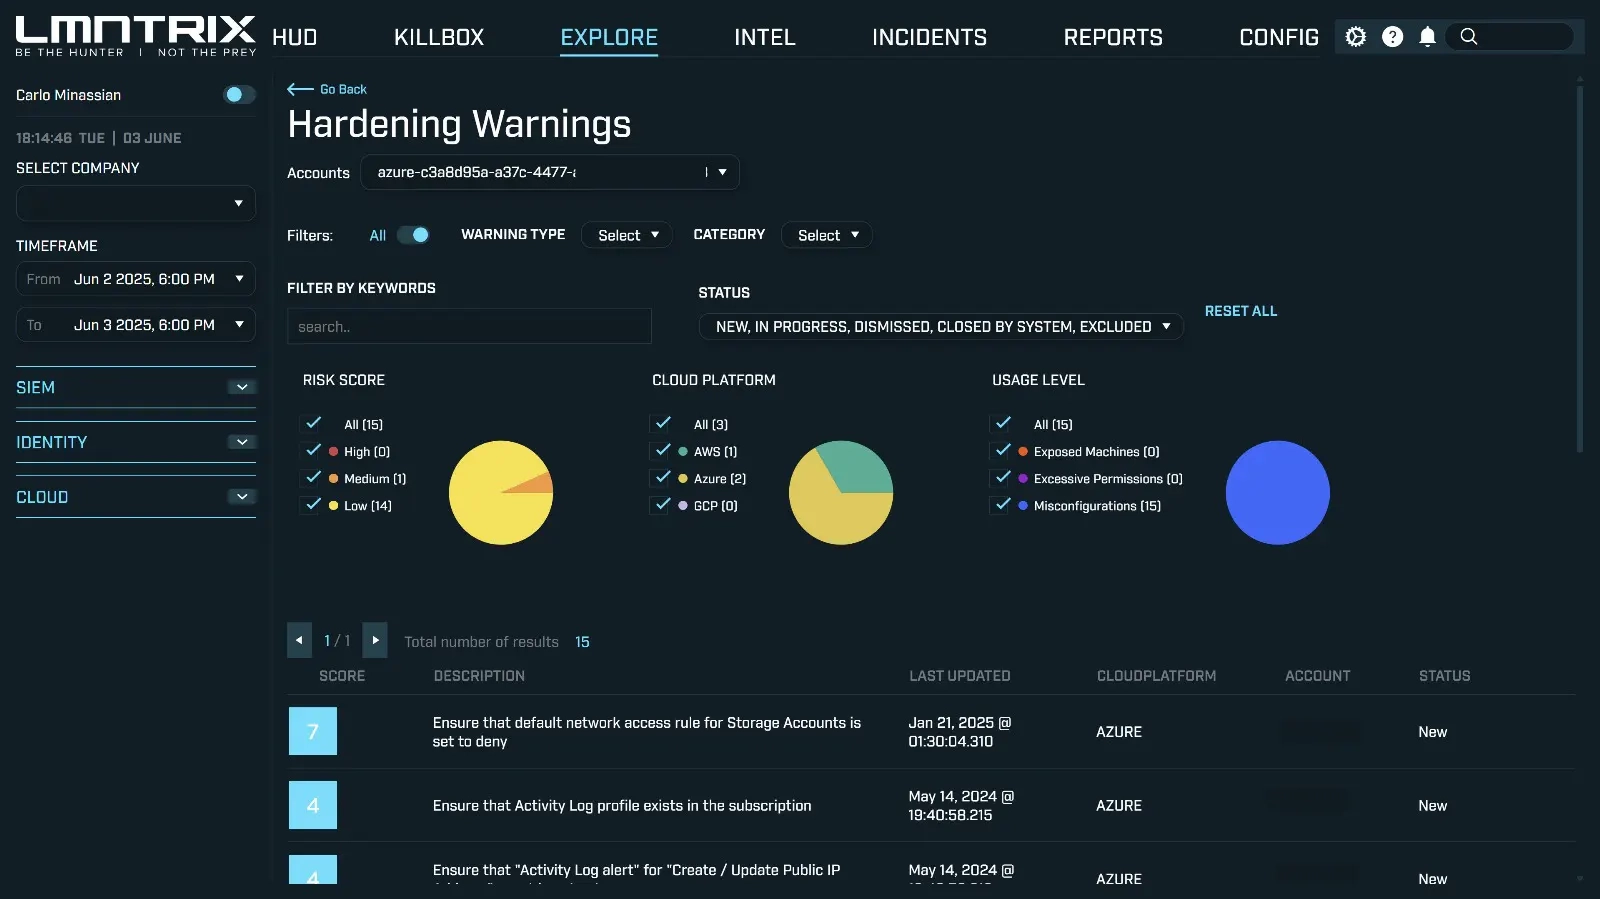Image resolution: width=1600 pixels, height=899 pixels.
Task: Open the Select Company dropdown
Action: tap(136, 203)
